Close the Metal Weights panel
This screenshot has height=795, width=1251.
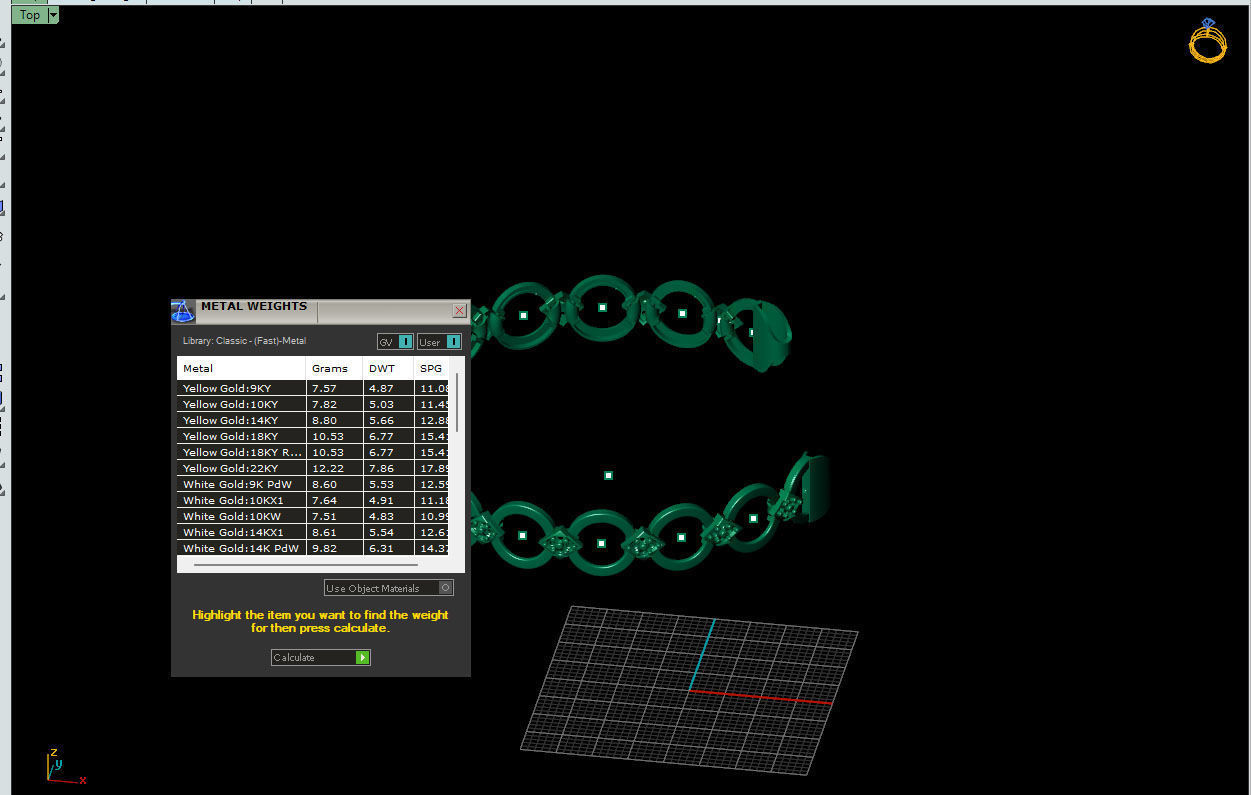459,311
